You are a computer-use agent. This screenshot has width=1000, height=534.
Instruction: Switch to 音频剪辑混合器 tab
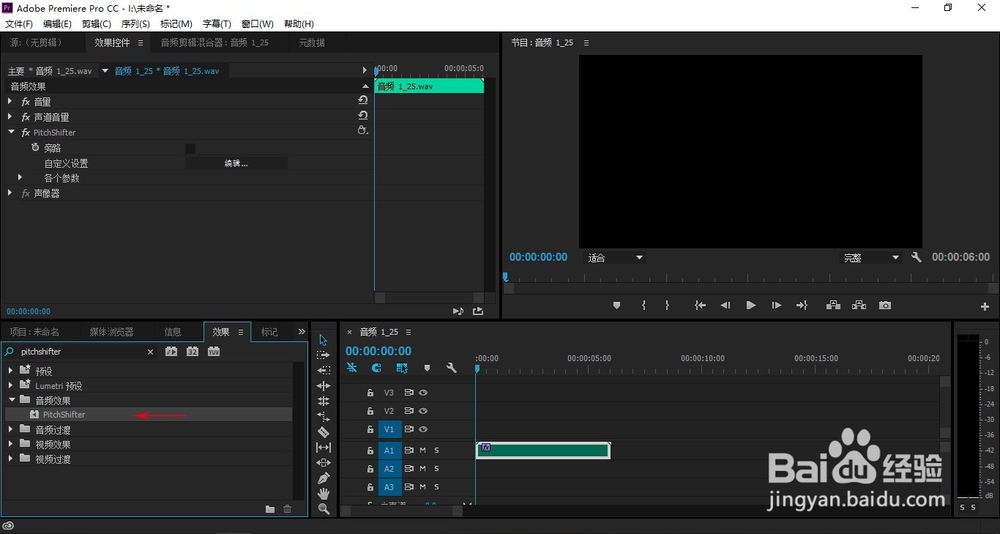[x=214, y=43]
